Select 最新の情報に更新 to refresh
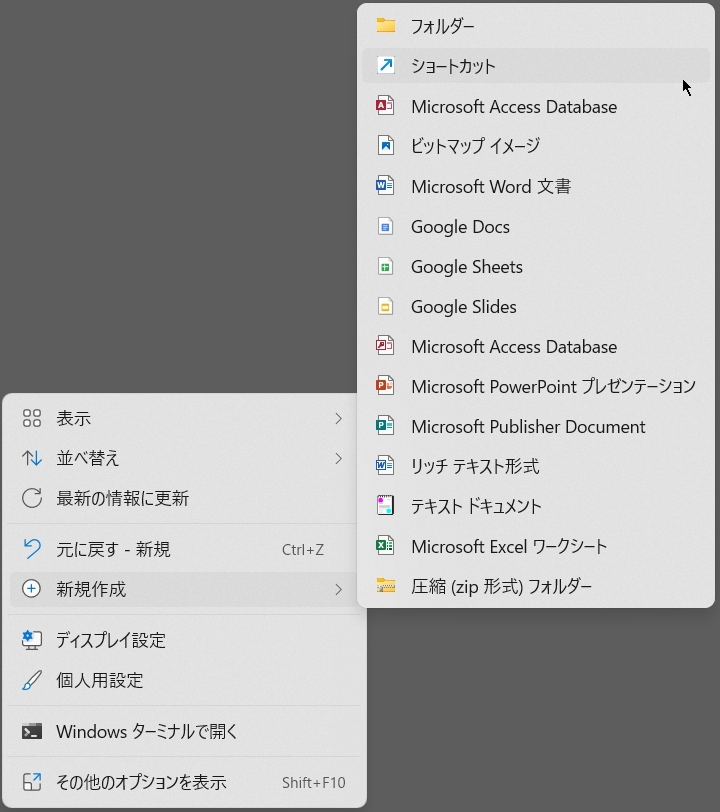Viewport: 720px width, 812px height. coord(122,498)
